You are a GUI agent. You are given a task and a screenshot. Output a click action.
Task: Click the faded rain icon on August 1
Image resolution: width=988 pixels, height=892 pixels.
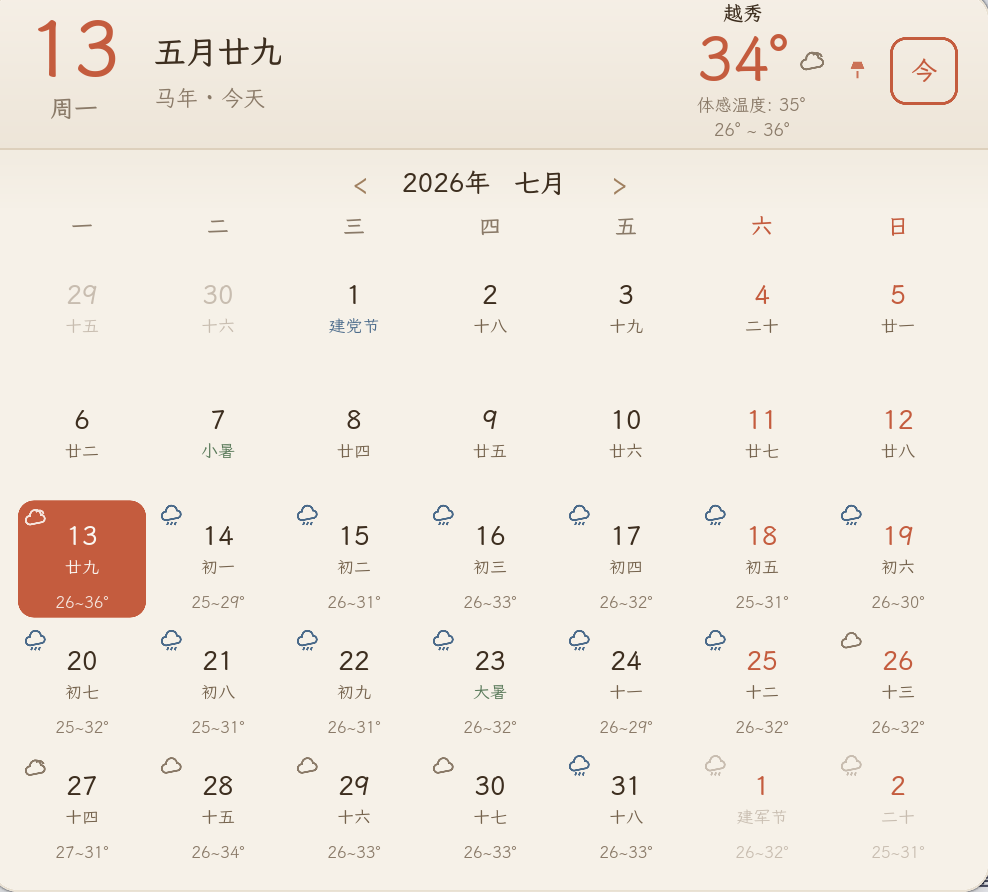pos(715,765)
